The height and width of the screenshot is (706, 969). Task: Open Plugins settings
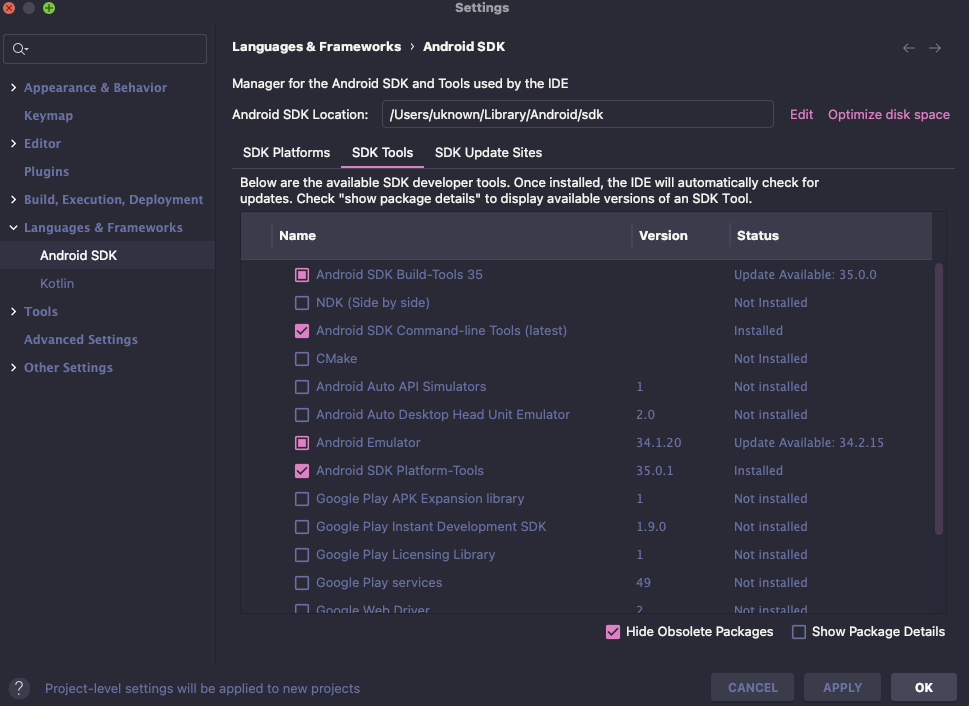pos(46,171)
